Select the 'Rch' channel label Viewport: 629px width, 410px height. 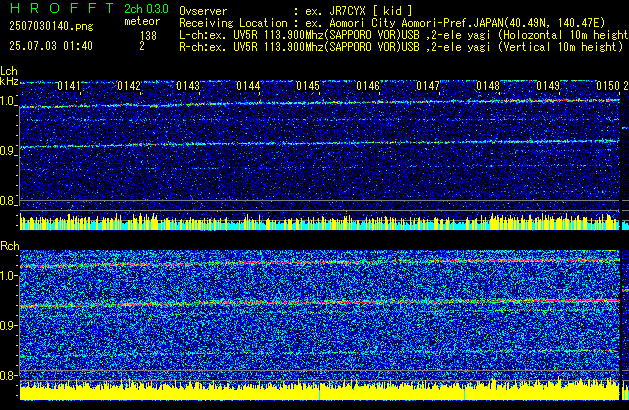click(x=10, y=246)
